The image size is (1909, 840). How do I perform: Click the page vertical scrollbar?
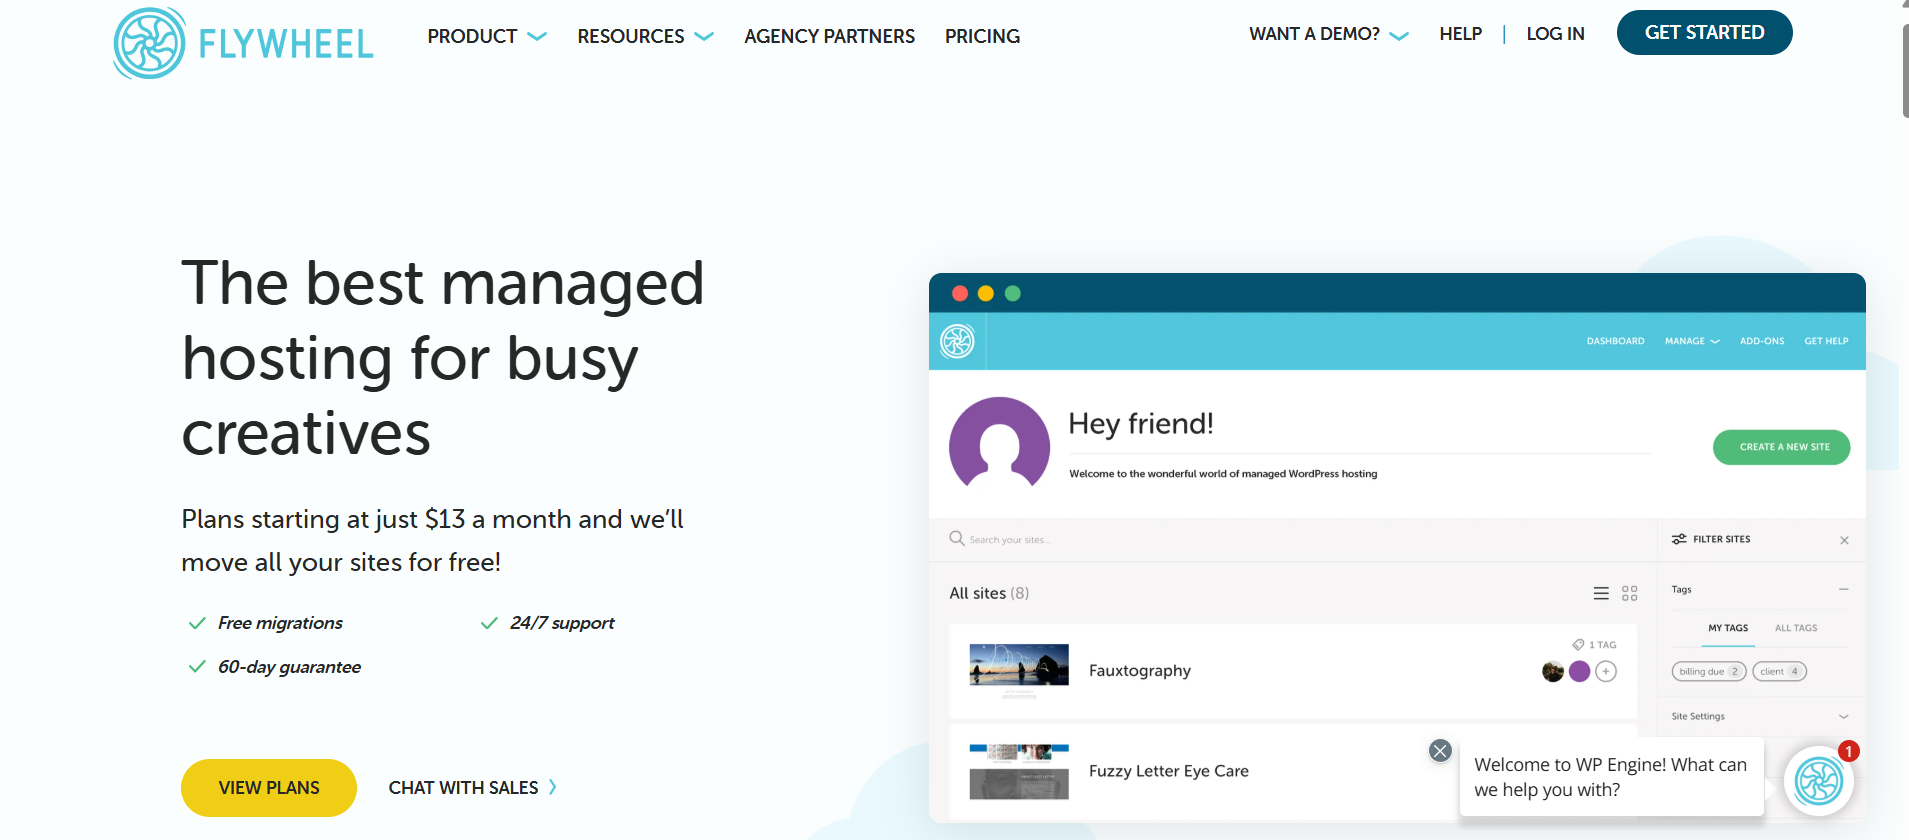[1905, 70]
